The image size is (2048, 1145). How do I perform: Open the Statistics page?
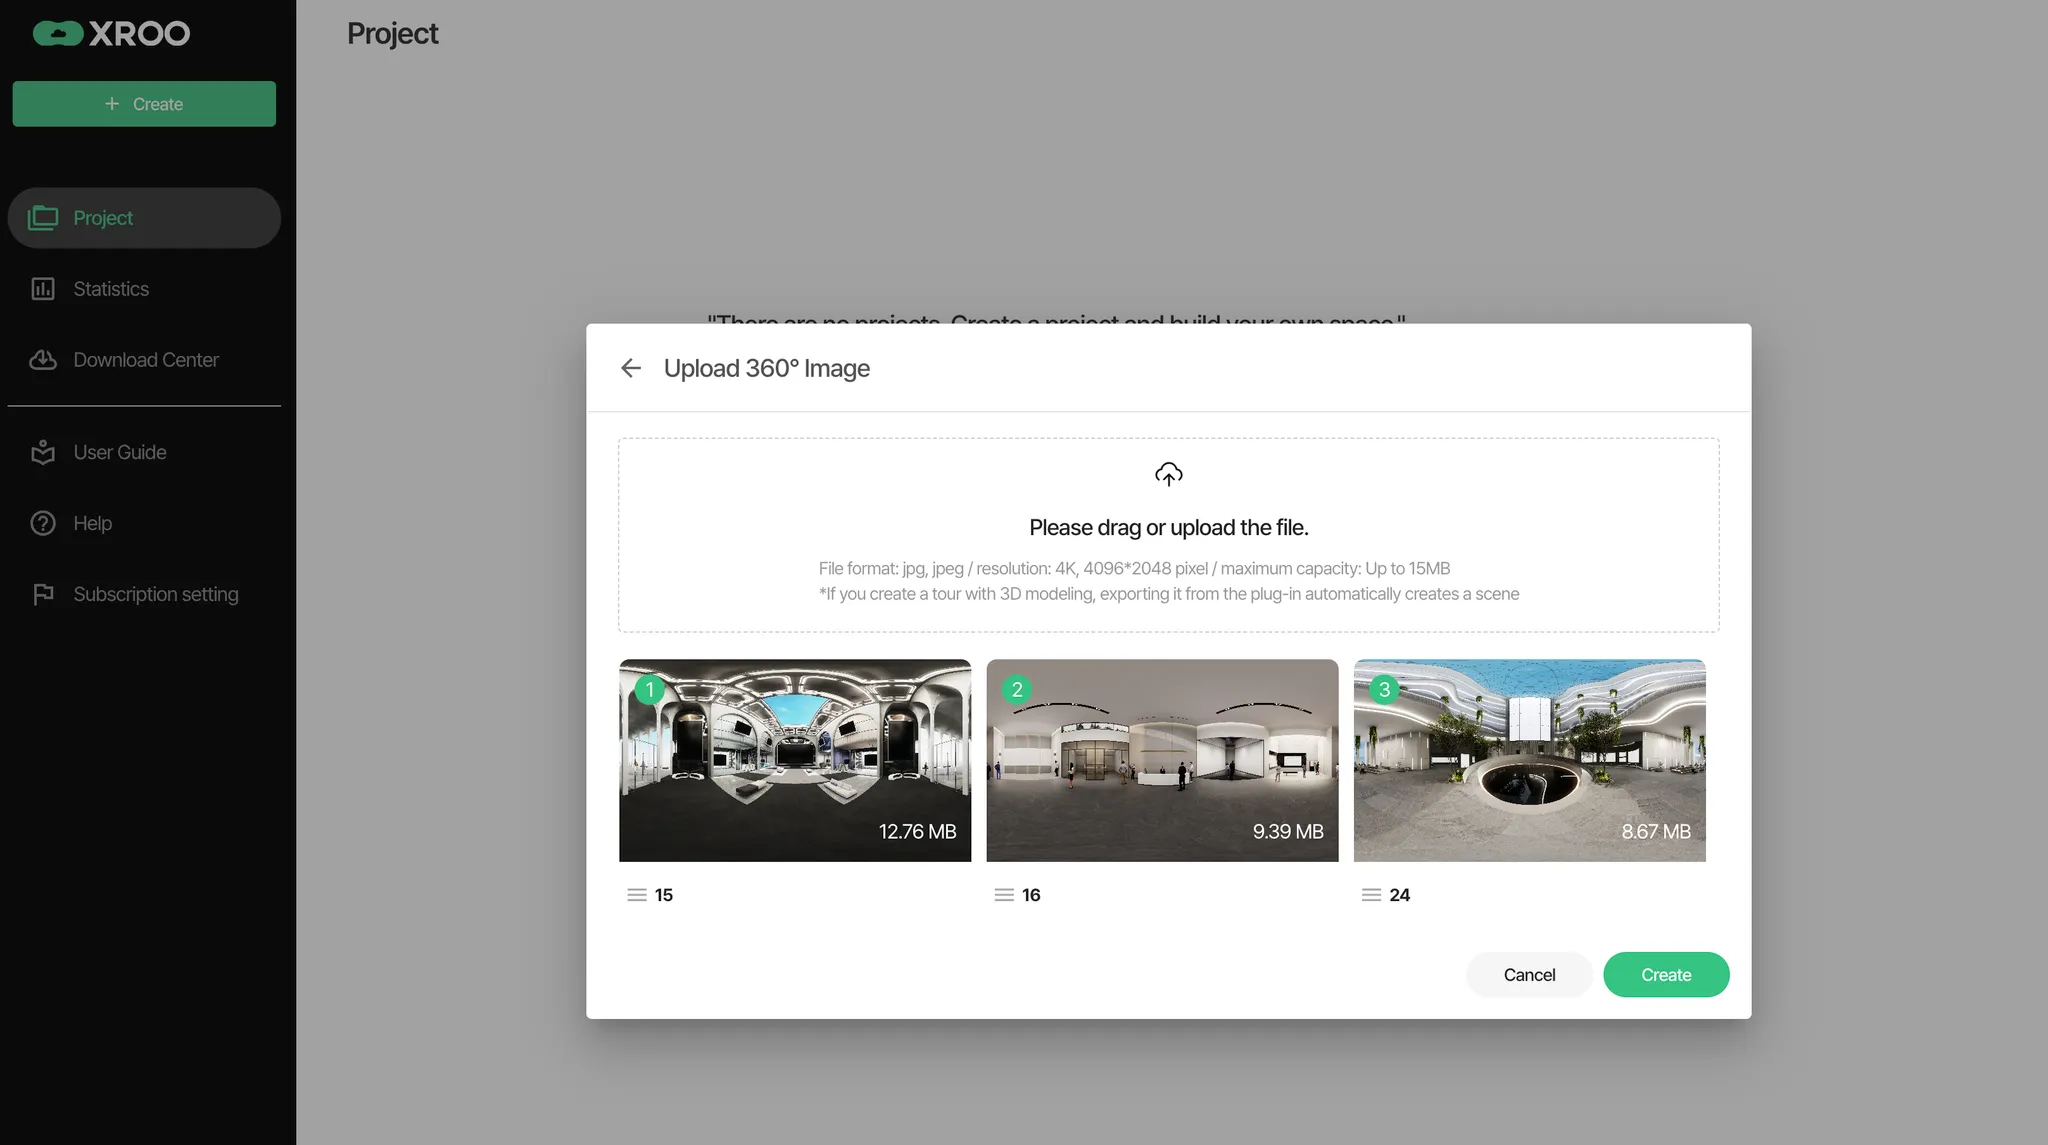click(x=111, y=289)
